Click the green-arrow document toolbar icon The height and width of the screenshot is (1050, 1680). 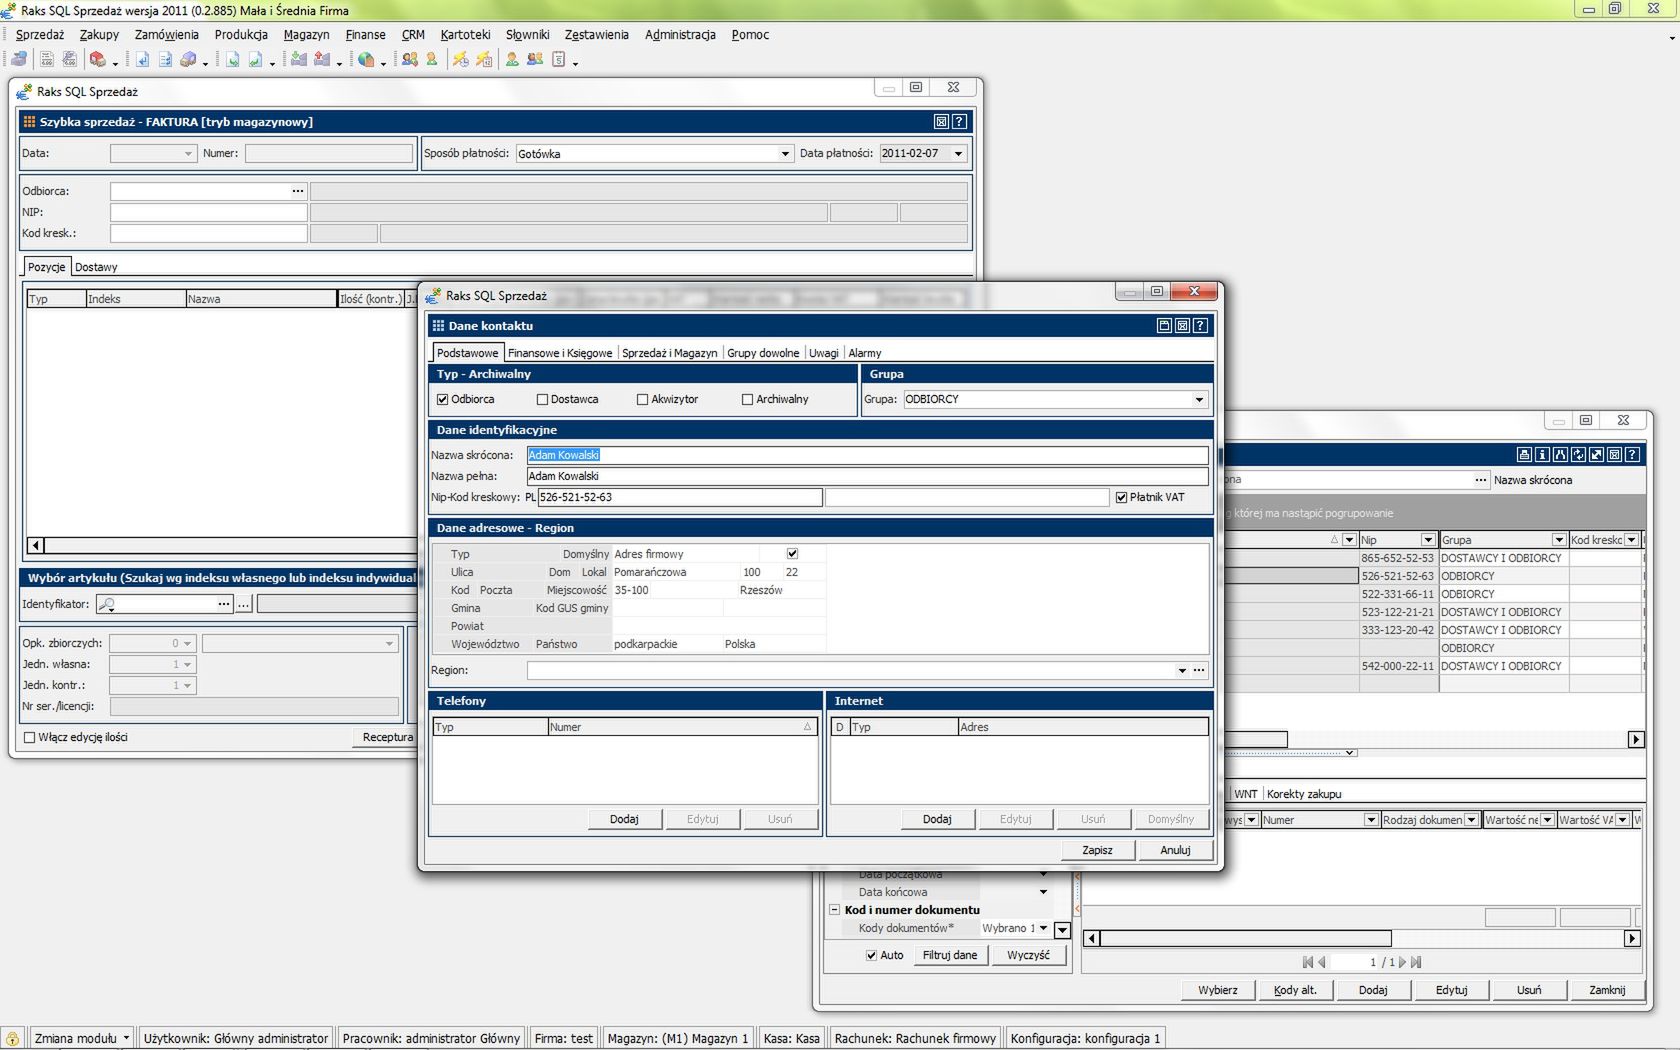[x=232, y=60]
